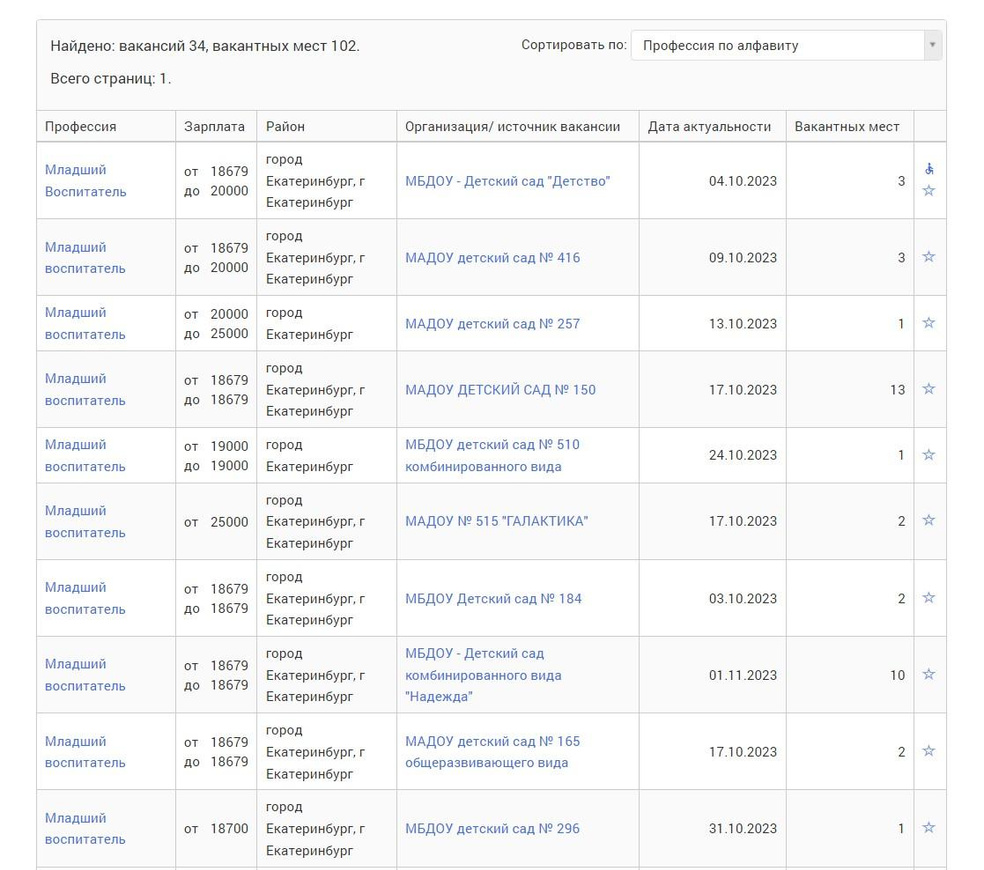The height and width of the screenshot is (870, 984).
Task: Open МБДОУ детский сад № 296 link
Action: (492, 828)
